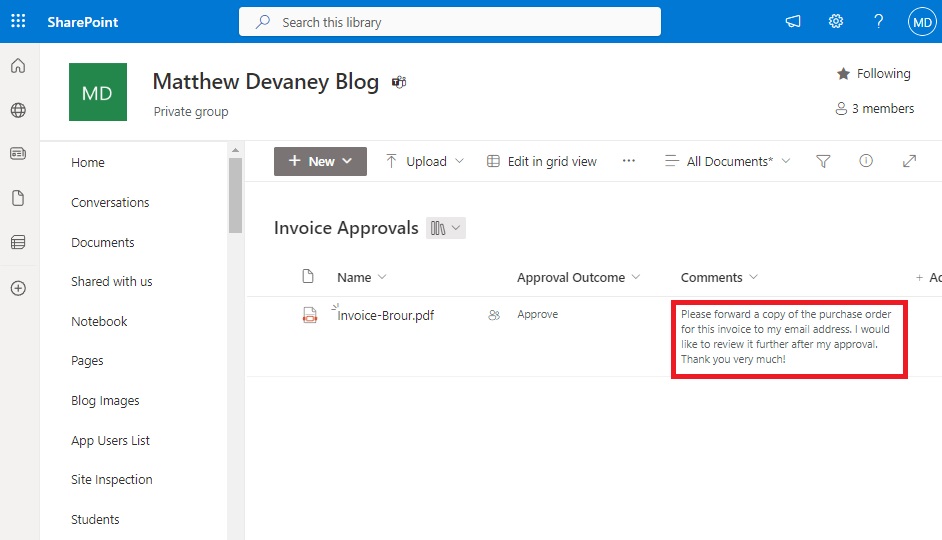Open the MD account avatar
Viewport: 942px width, 540px height.
[x=922, y=22]
